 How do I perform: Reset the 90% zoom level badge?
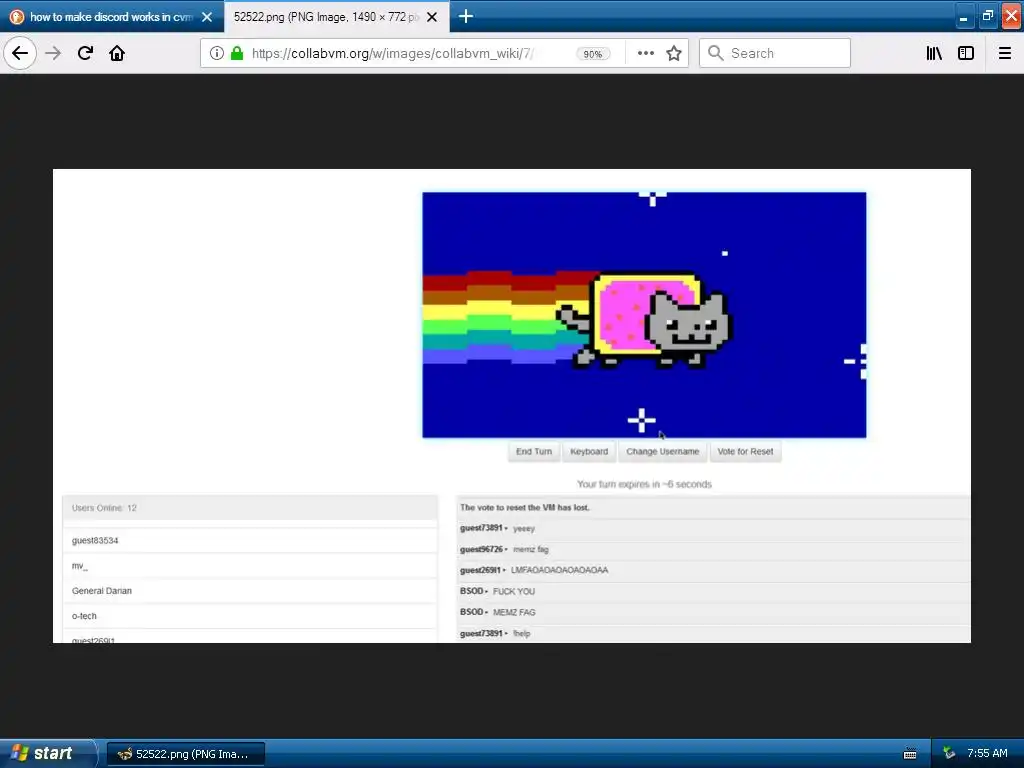click(x=593, y=54)
